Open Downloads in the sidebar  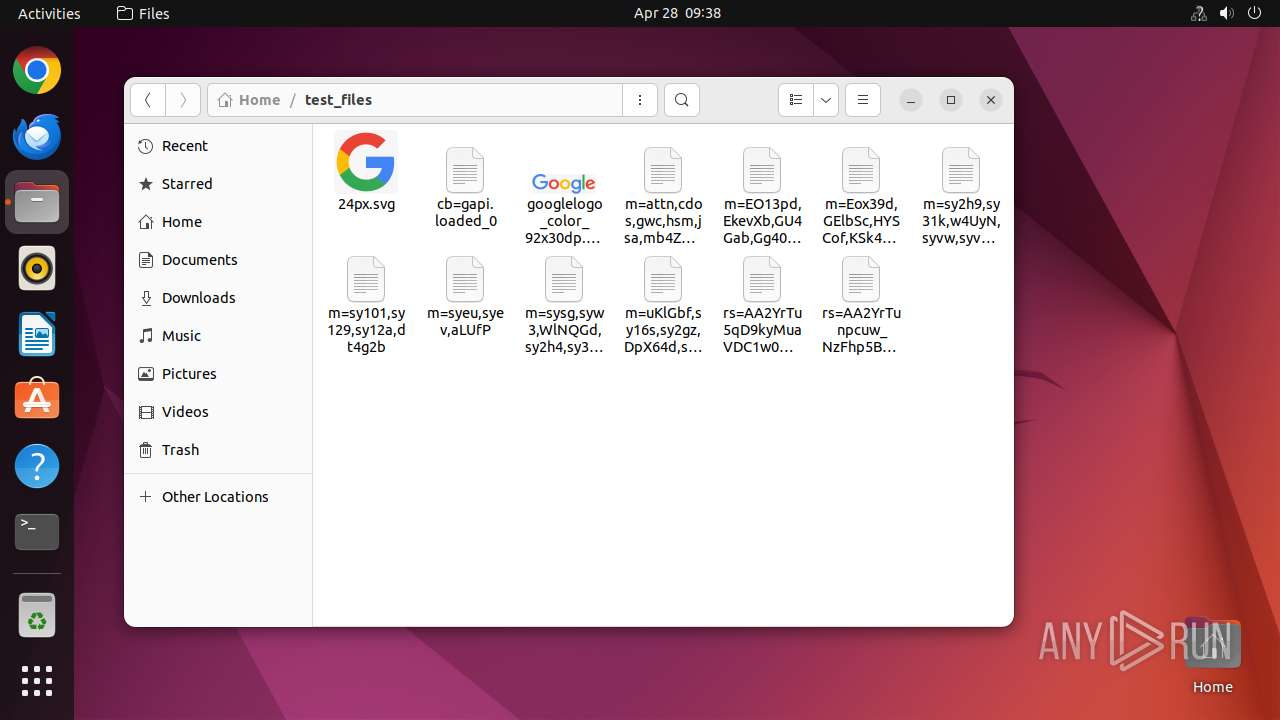point(218,298)
